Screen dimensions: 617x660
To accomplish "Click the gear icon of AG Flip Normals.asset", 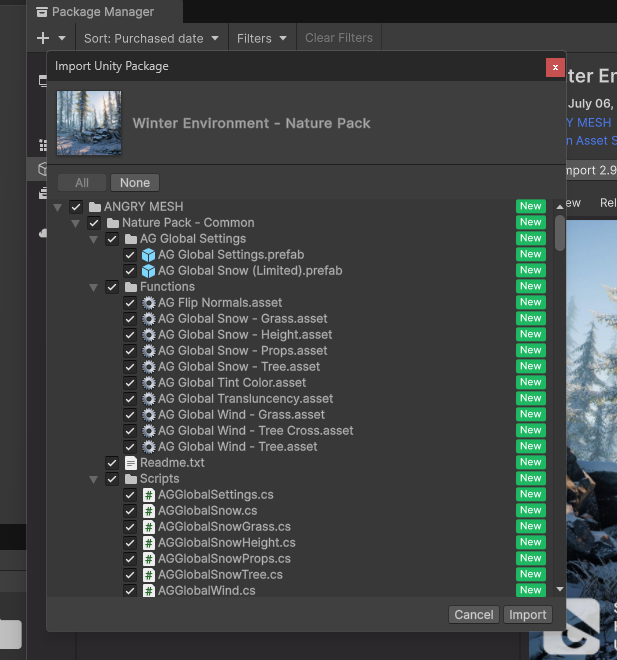I will click(x=148, y=303).
